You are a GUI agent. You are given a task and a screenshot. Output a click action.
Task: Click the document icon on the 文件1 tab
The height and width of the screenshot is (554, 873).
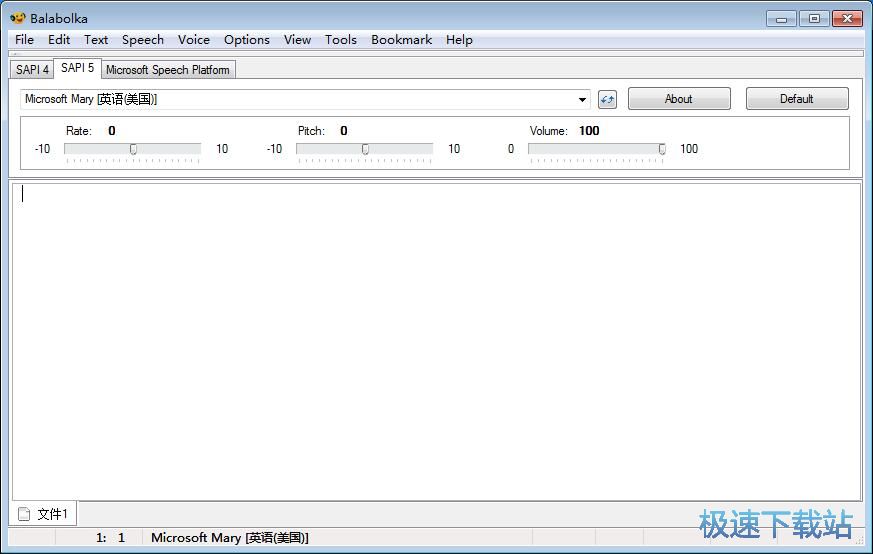[24, 514]
